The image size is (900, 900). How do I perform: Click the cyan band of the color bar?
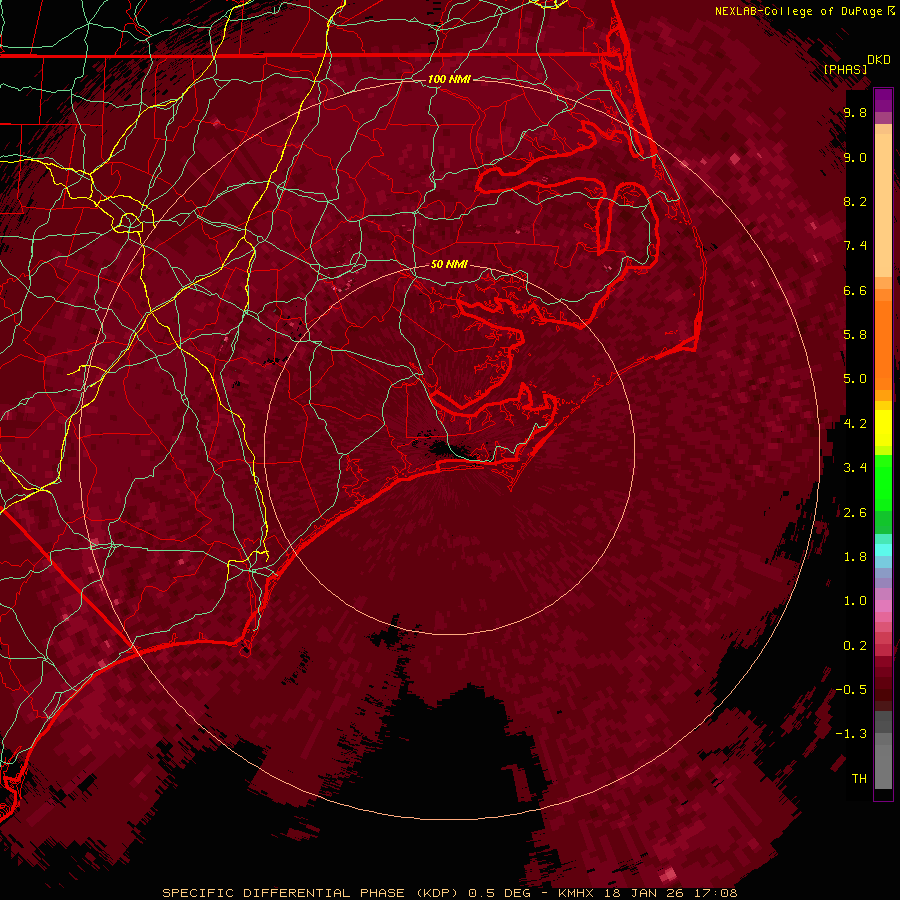(883, 550)
